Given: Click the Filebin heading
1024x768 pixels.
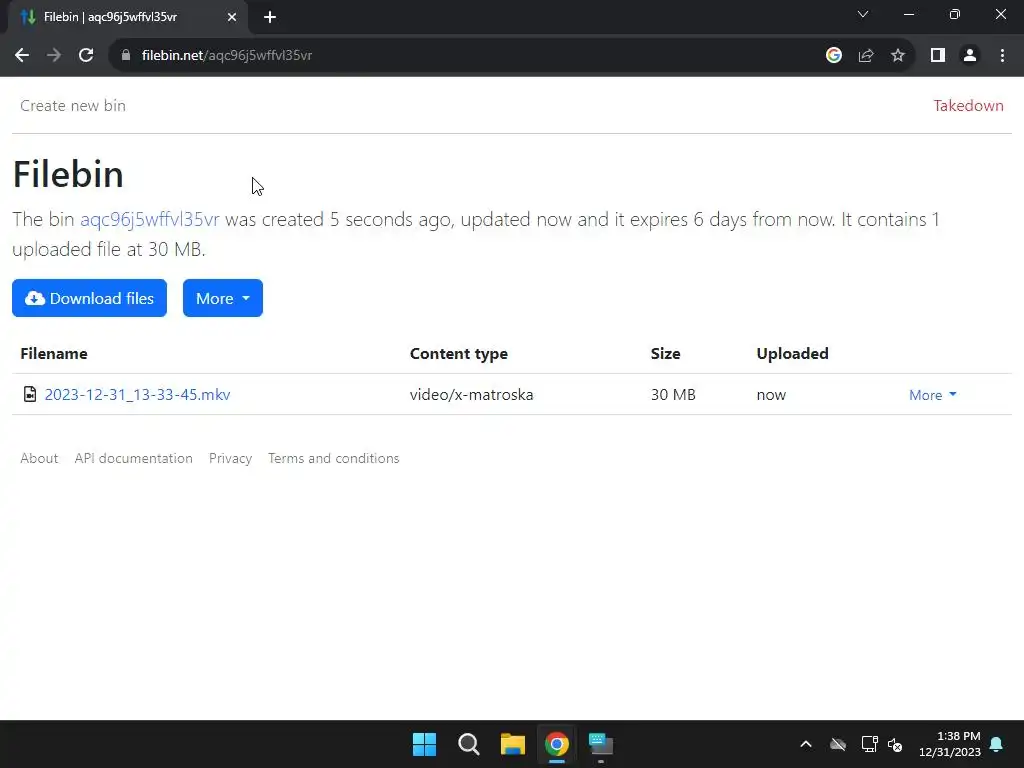Looking at the screenshot, I should pos(68,174).
